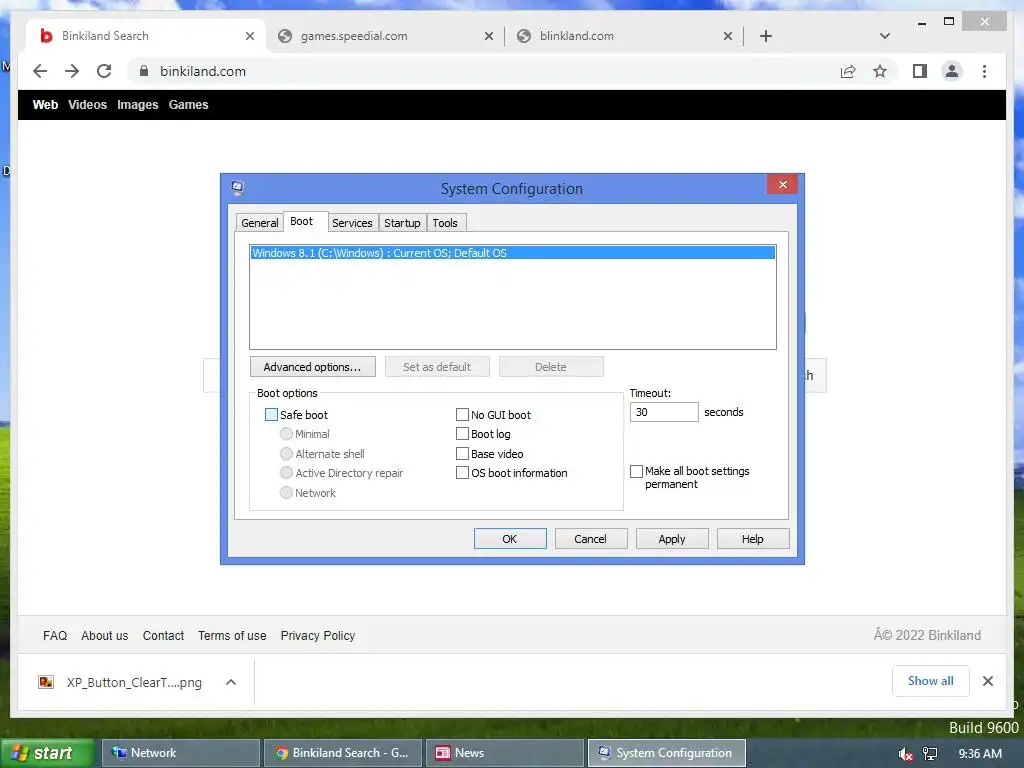Switch to Binkiland Search taskbar item
This screenshot has width=1024, height=768.
[x=343, y=753]
